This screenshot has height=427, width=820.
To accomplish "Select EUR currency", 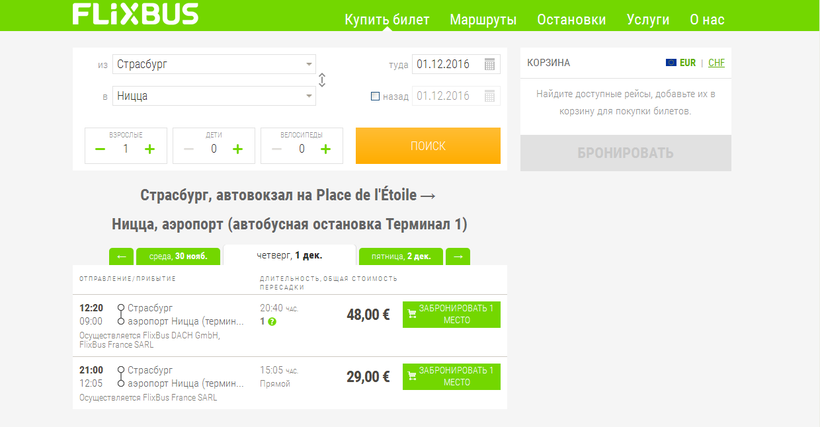I will coord(688,63).
